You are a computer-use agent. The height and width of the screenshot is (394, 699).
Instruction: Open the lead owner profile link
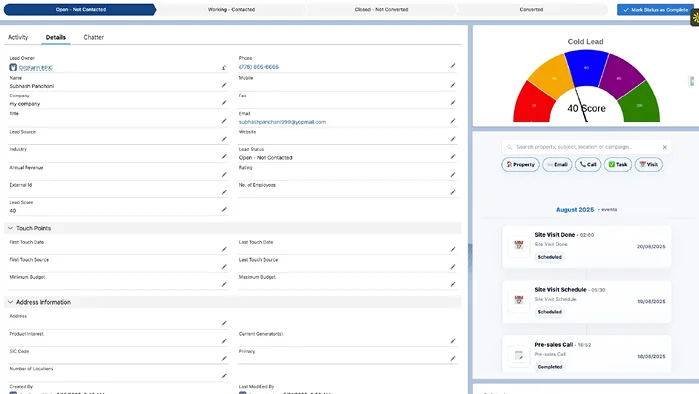point(36,68)
